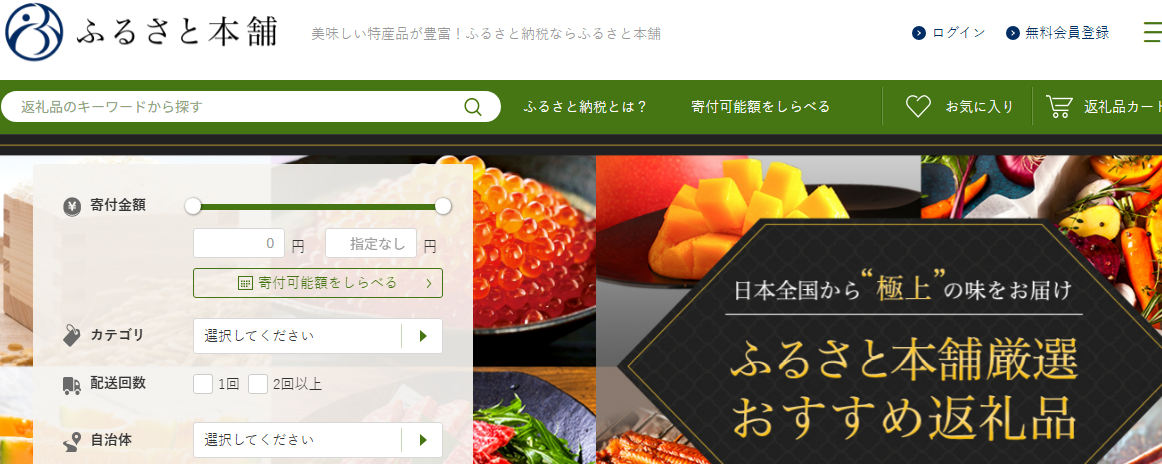
Task: Click the right handle of donation slider
Action: pyautogui.click(x=443, y=206)
